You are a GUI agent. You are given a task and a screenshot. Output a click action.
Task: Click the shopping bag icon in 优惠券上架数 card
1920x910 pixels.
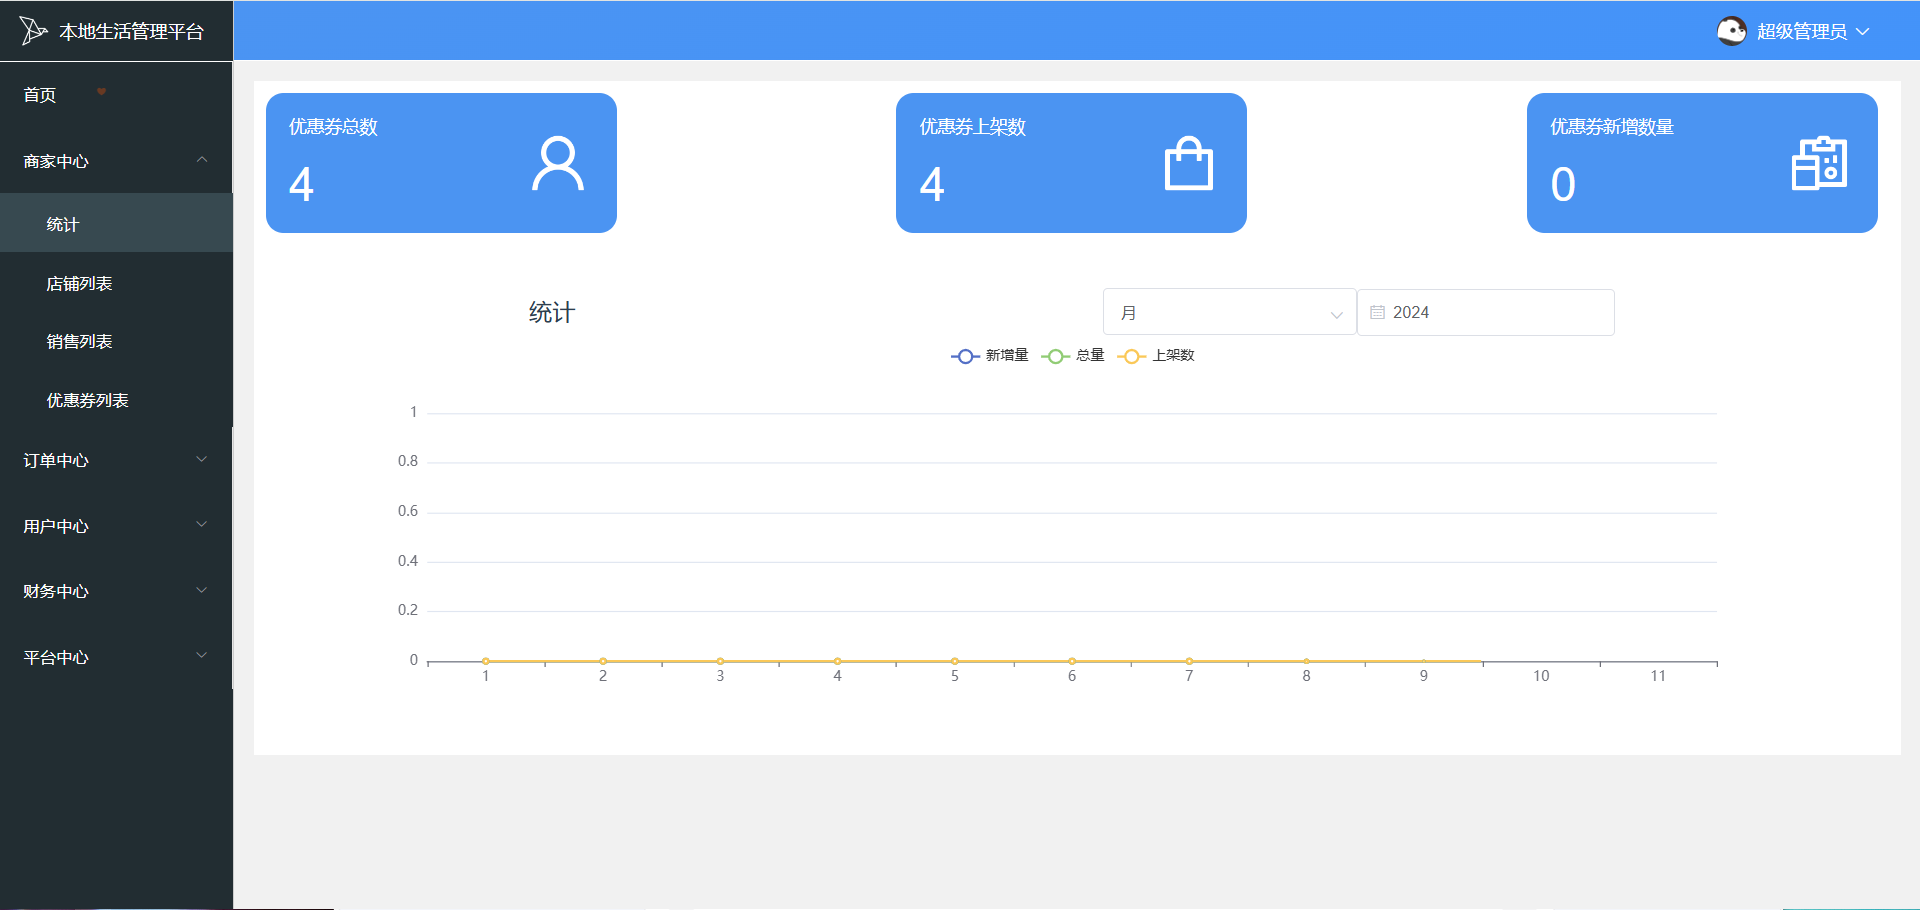click(1189, 164)
